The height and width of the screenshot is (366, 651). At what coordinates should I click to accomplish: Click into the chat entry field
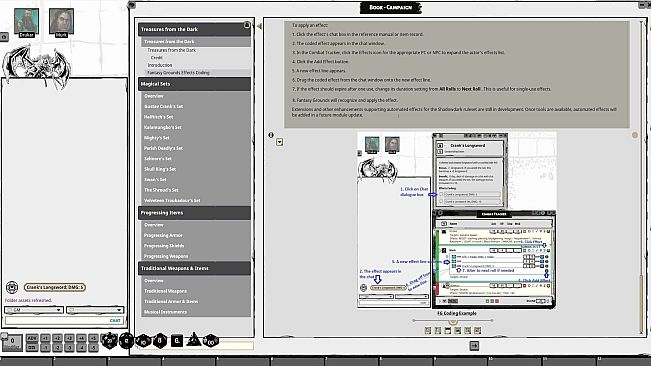64,320
